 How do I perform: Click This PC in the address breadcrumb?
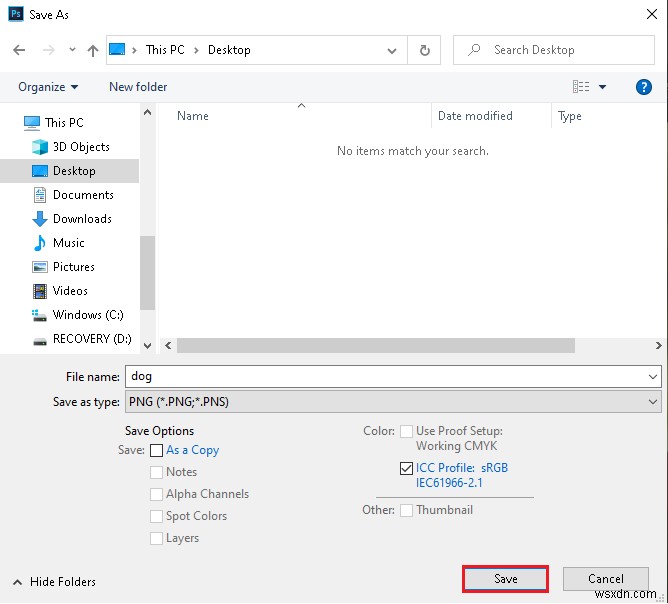165,50
